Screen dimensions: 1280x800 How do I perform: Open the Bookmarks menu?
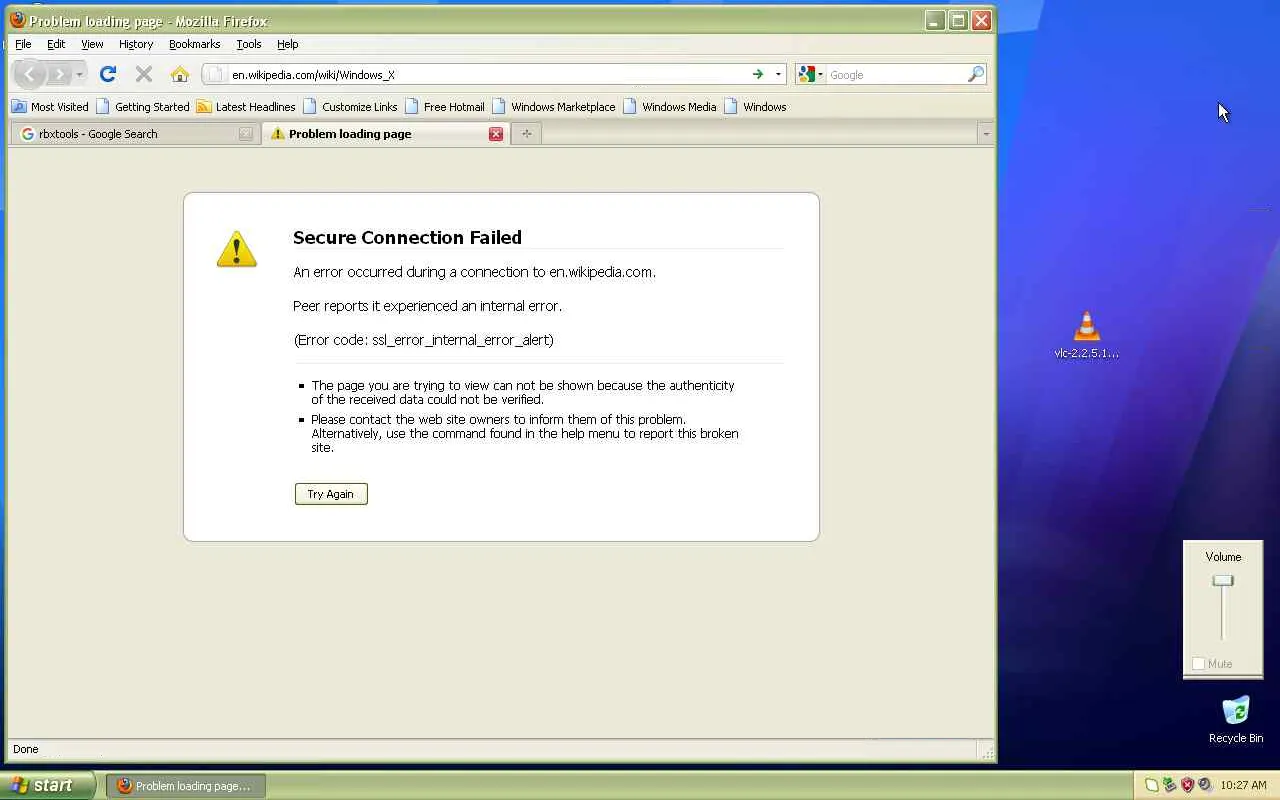194,44
